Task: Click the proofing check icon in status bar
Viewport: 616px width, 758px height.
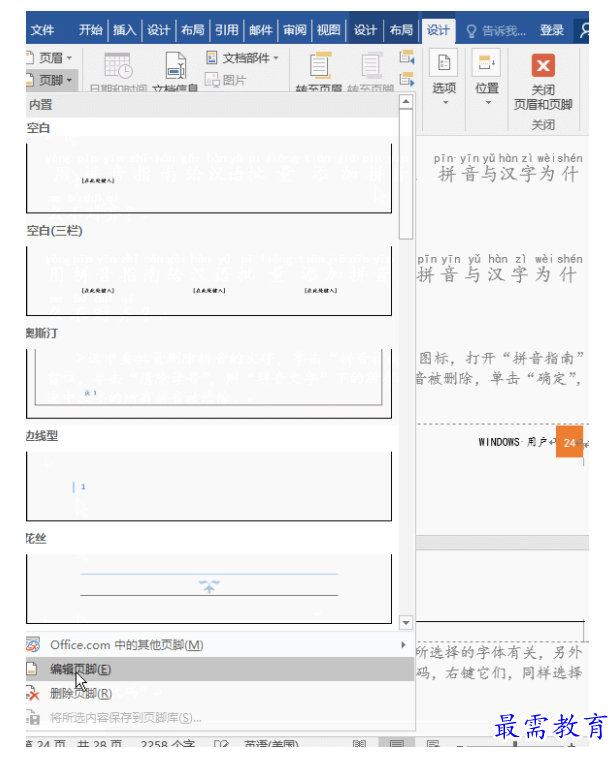Action: 221,743
